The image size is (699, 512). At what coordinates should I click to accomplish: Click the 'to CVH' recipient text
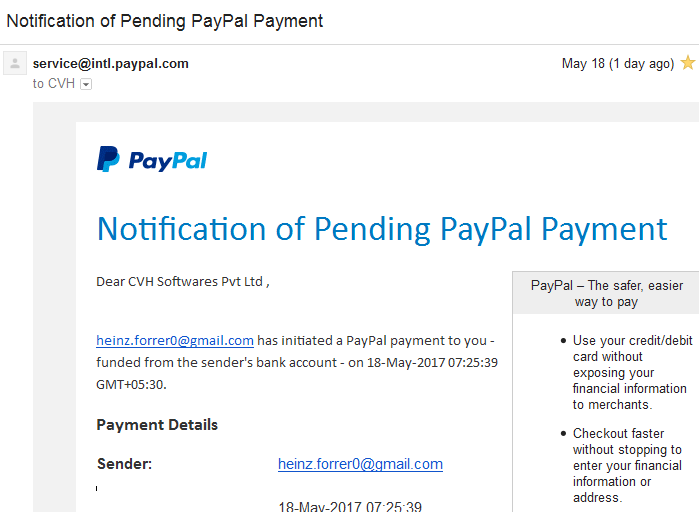53,83
